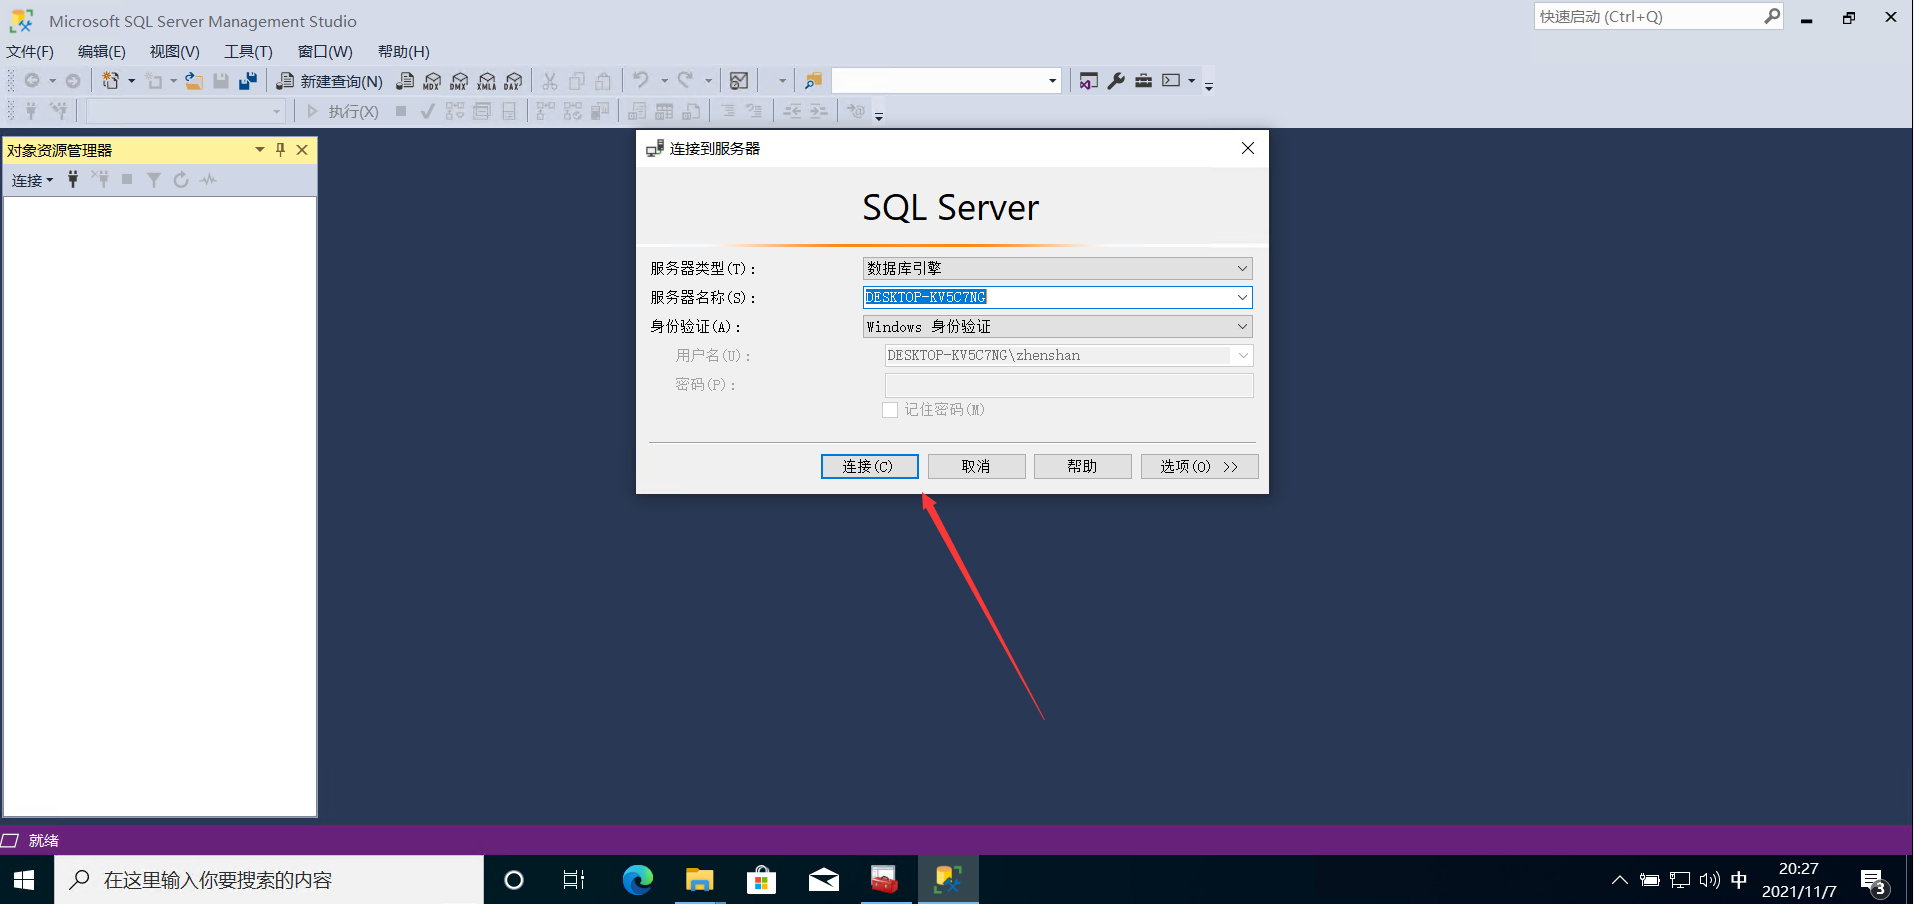This screenshot has height=904, width=1914.
Task: Expand the New Project dropdown arrow
Action: 131,81
